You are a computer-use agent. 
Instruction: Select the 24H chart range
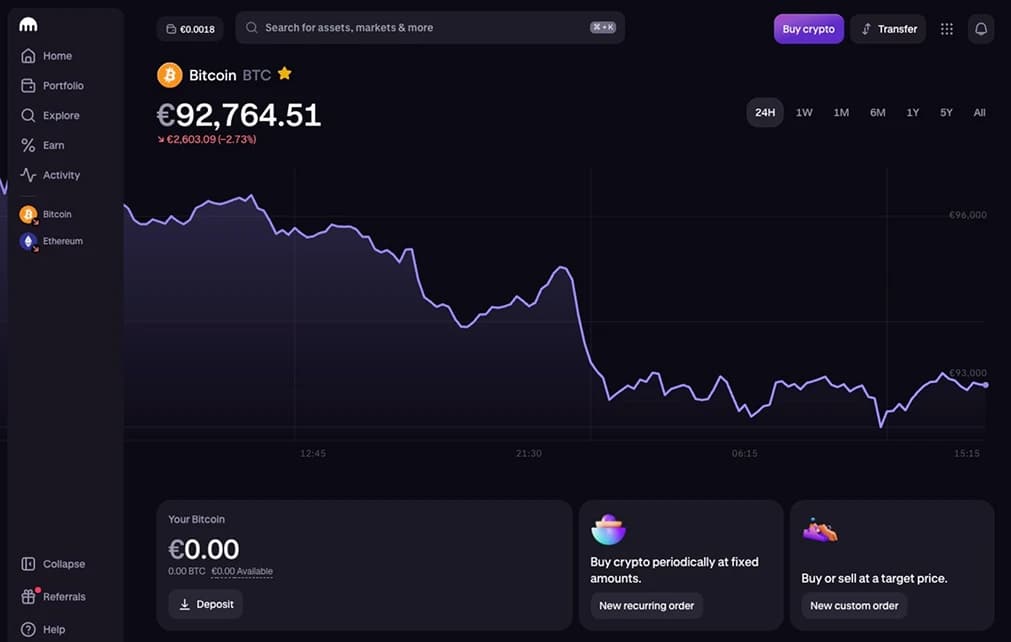click(765, 112)
